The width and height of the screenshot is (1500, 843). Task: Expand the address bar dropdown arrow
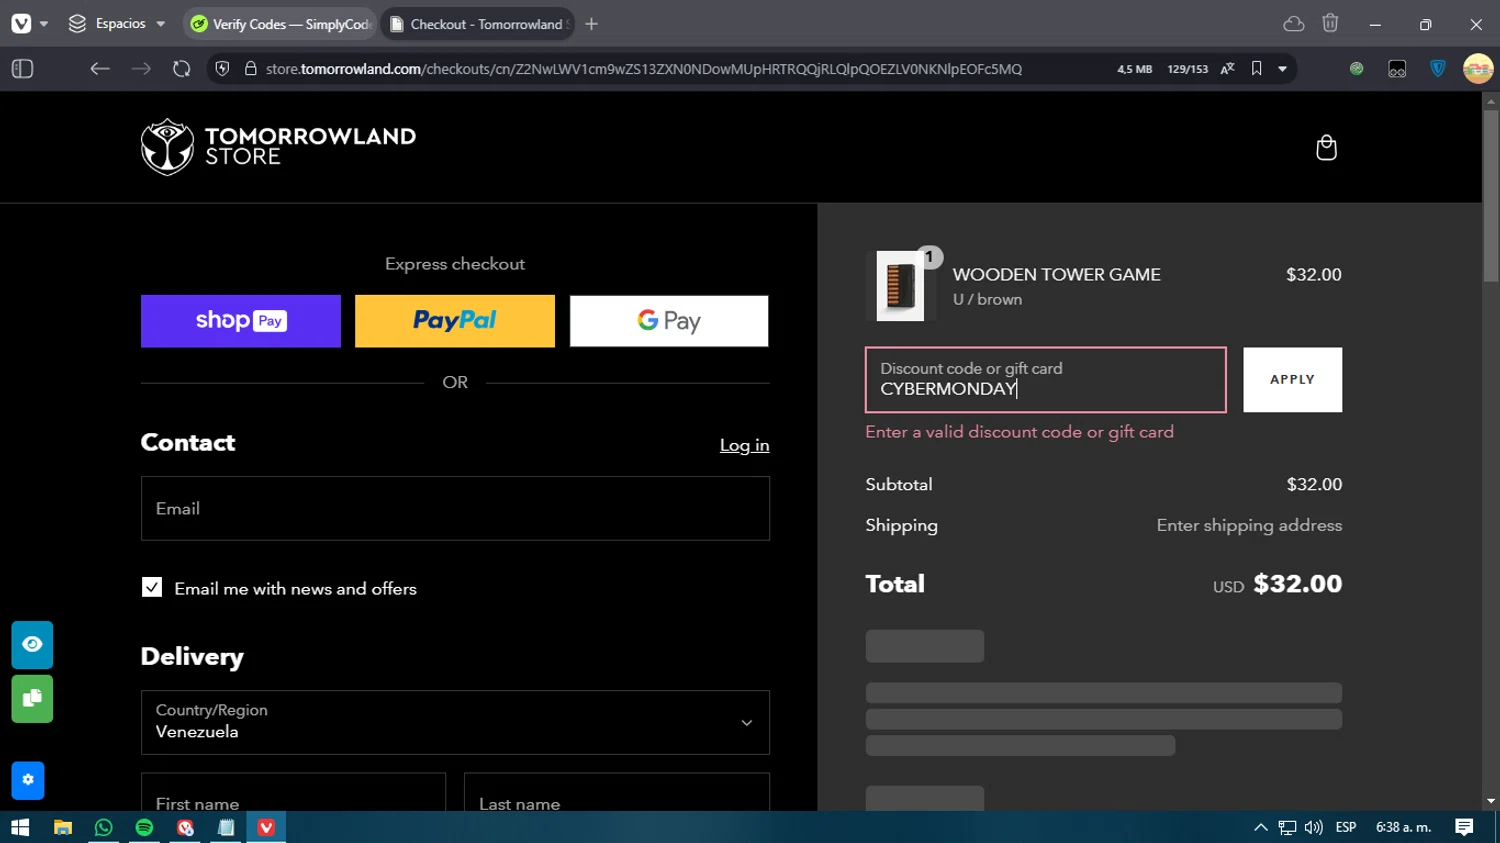1282,69
